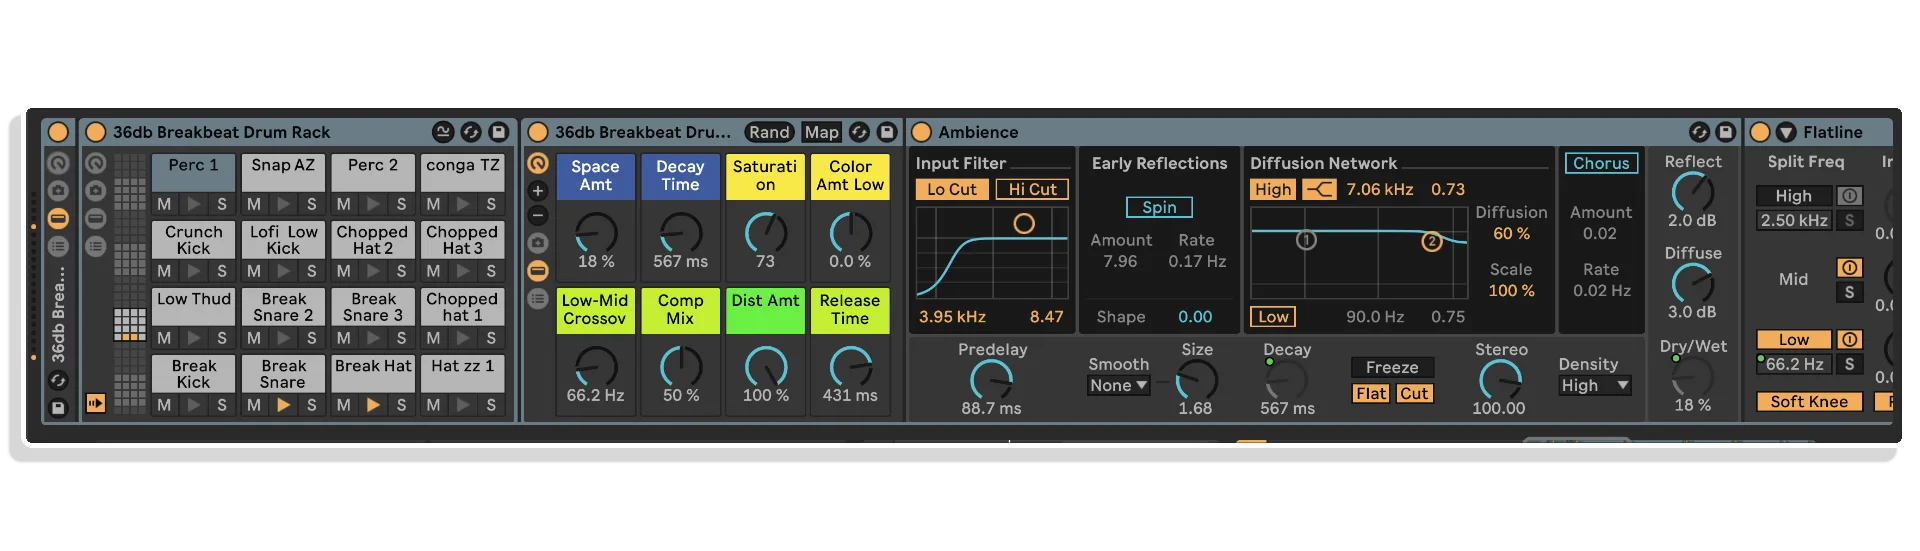Click the Space Amt macro knob
This screenshot has width=1920, height=551.
point(596,232)
